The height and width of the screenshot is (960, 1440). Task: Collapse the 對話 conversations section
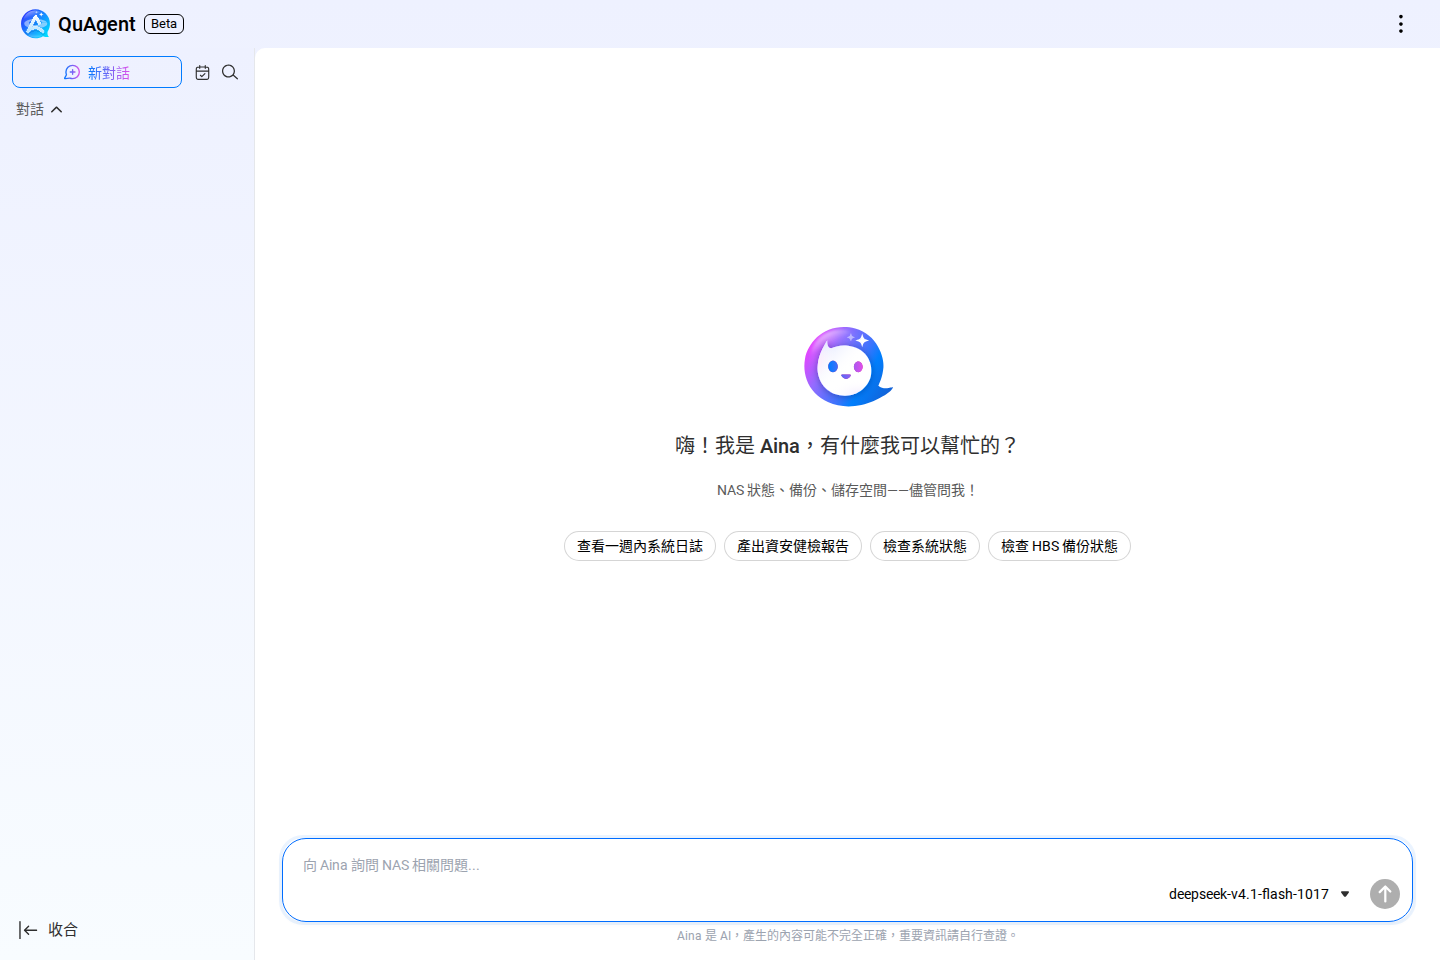(40, 109)
